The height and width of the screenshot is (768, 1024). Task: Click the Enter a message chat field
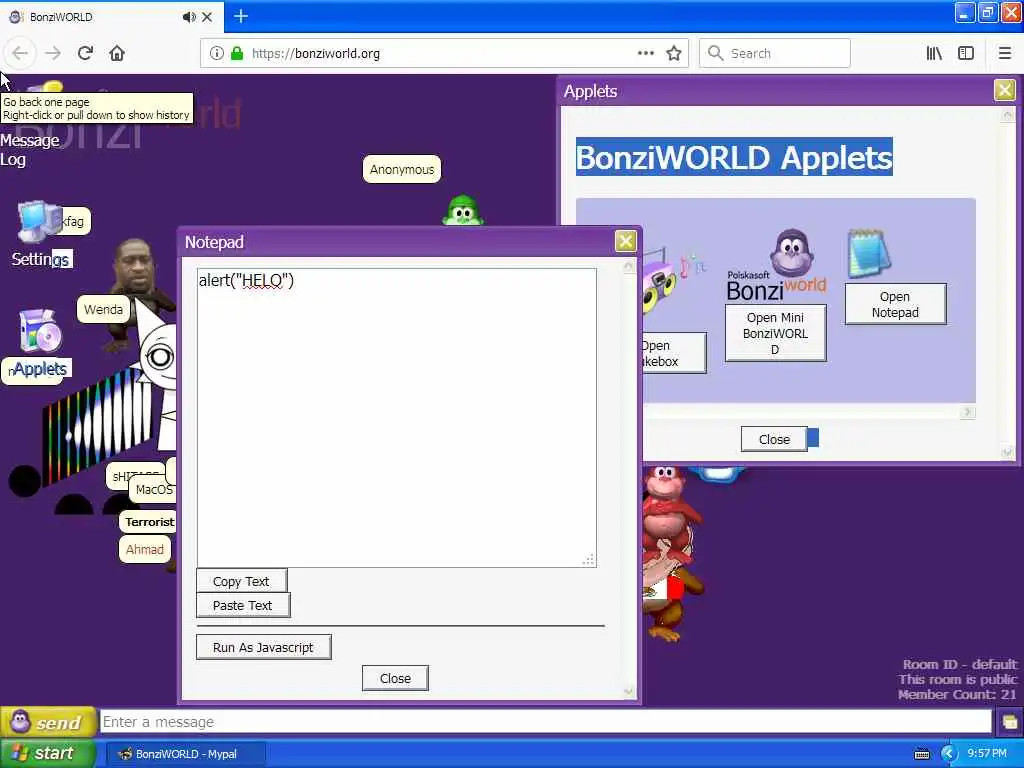[x=545, y=722]
